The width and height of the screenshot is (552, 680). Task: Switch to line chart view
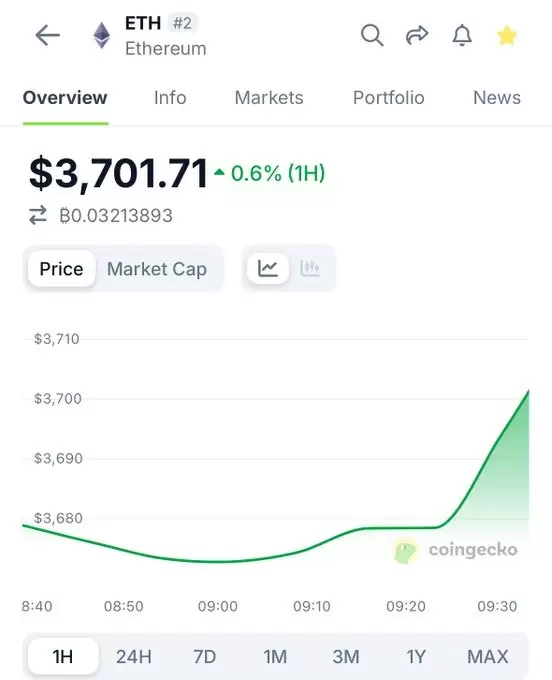(x=268, y=268)
